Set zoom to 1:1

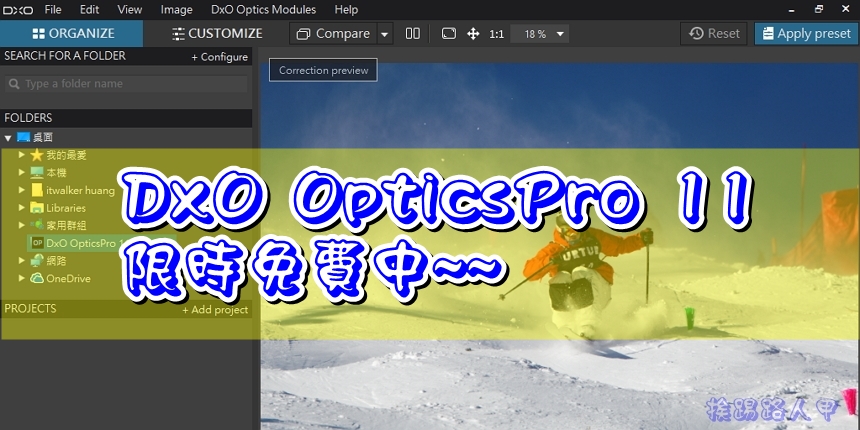tap(496, 34)
